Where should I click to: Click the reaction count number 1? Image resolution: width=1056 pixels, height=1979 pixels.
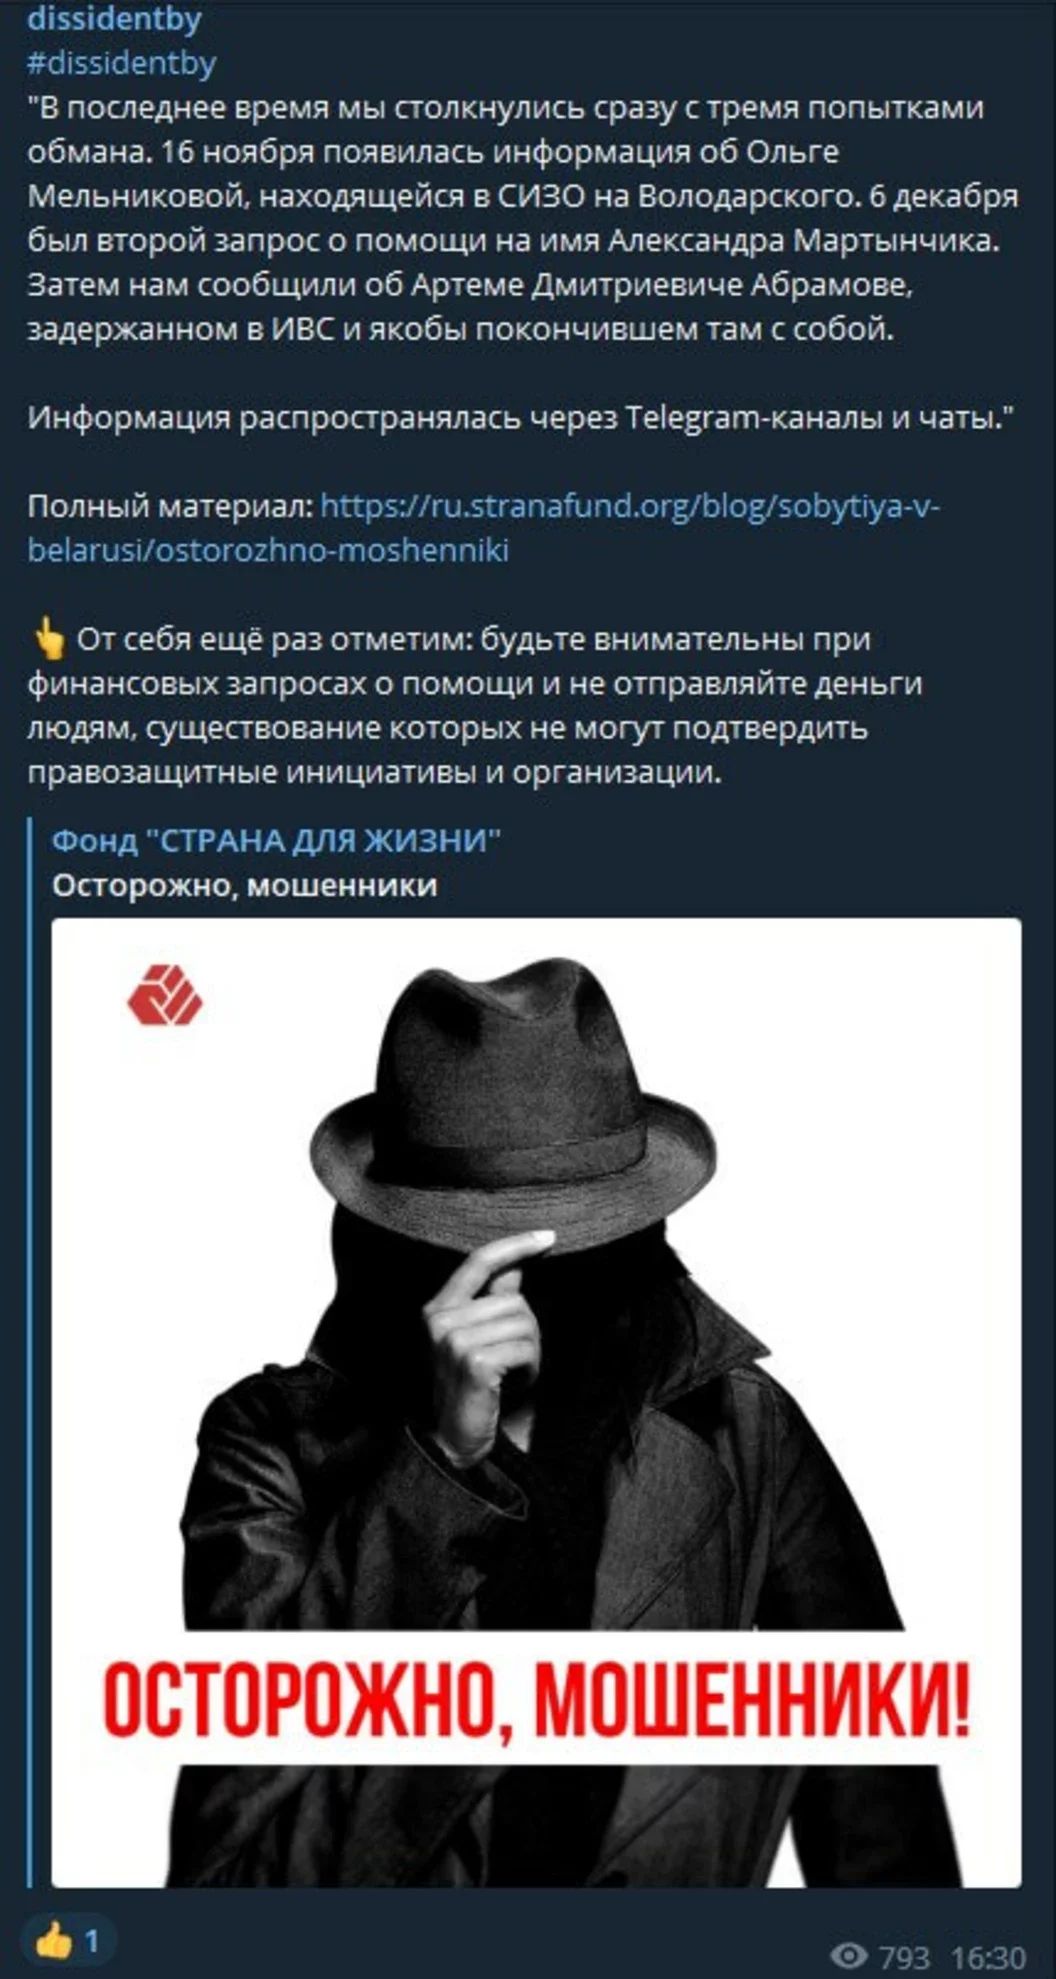tap(91, 1942)
